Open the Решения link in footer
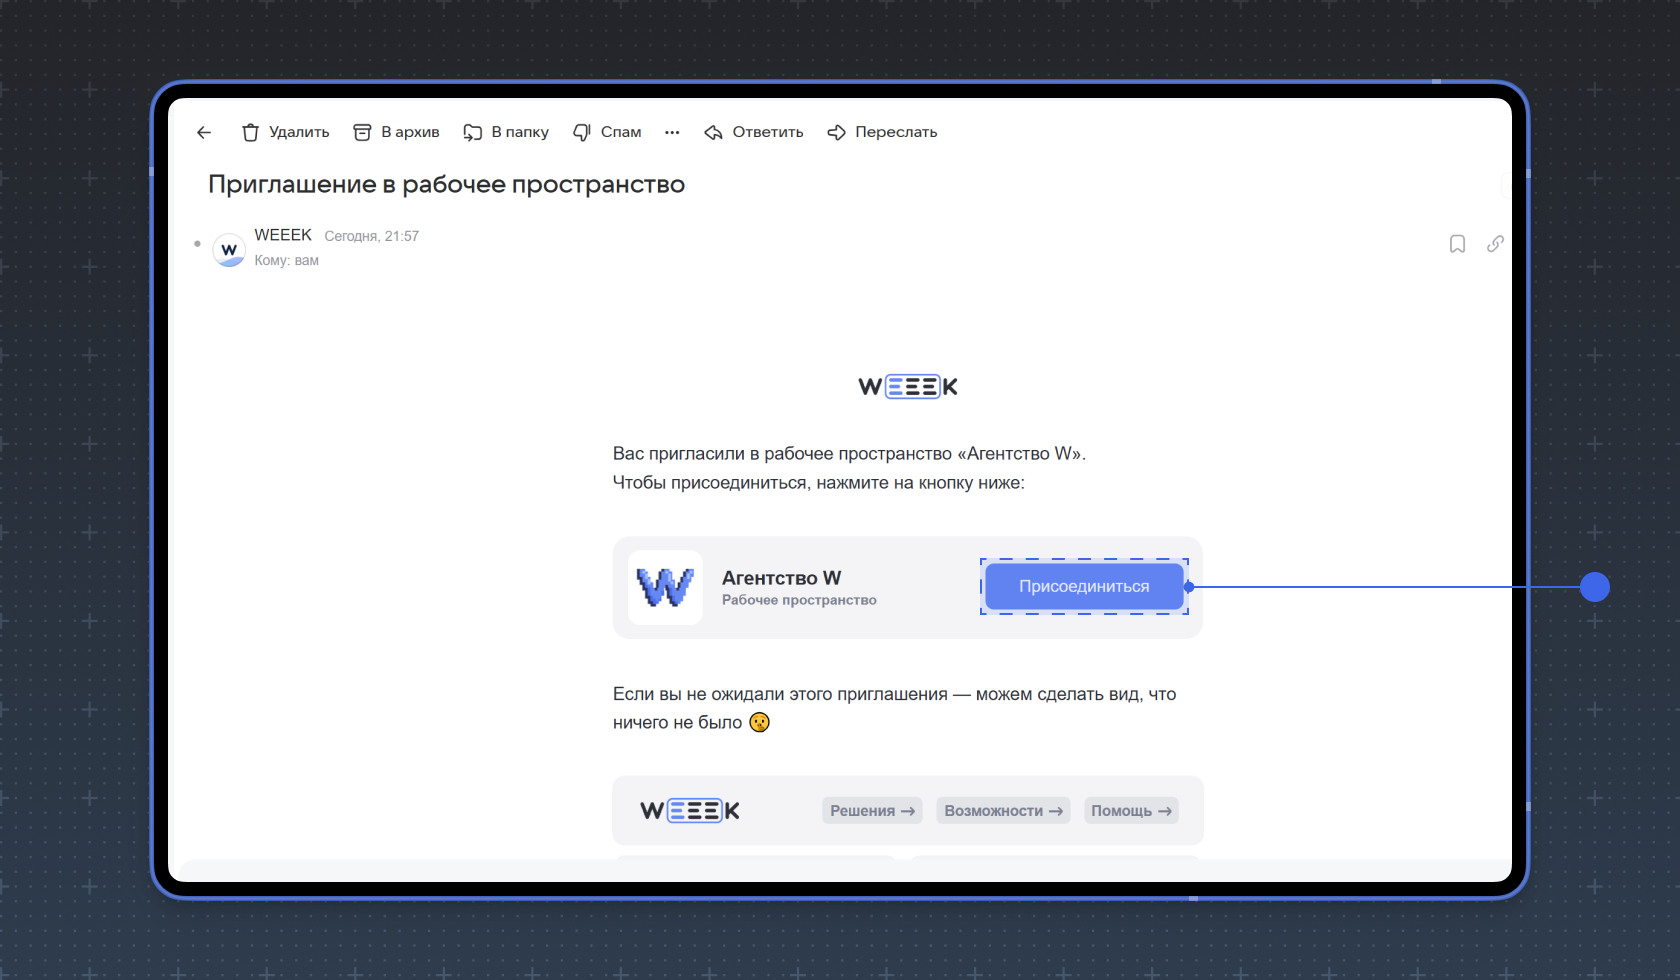 [x=872, y=811]
